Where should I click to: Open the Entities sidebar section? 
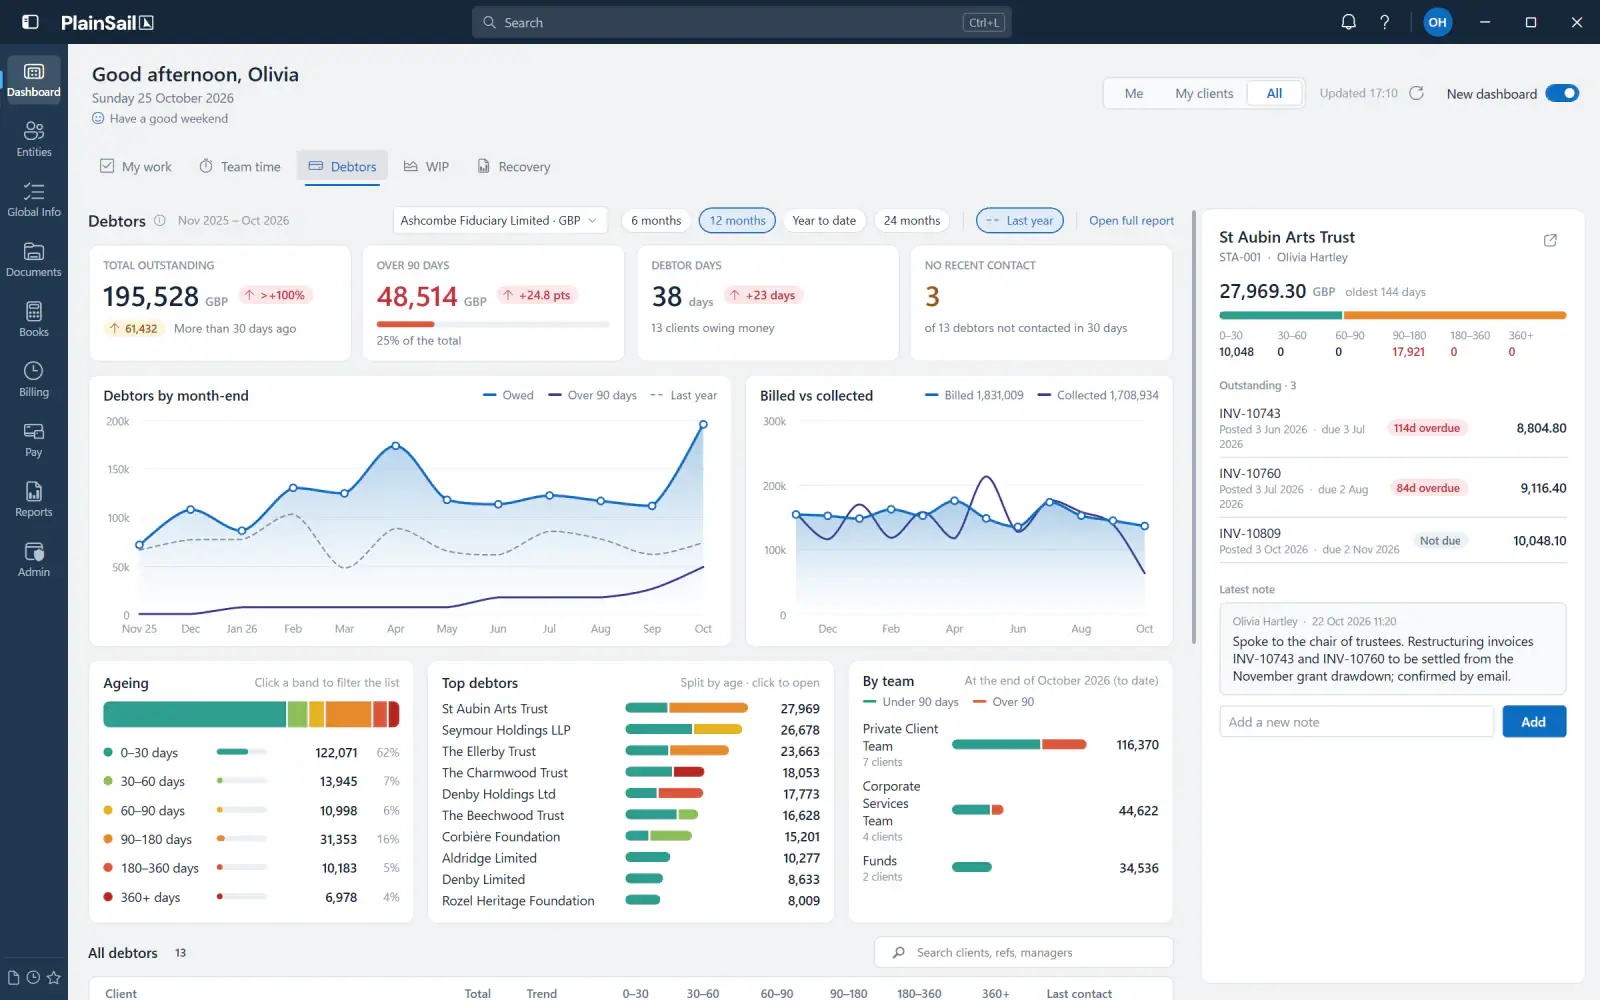[x=34, y=139]
